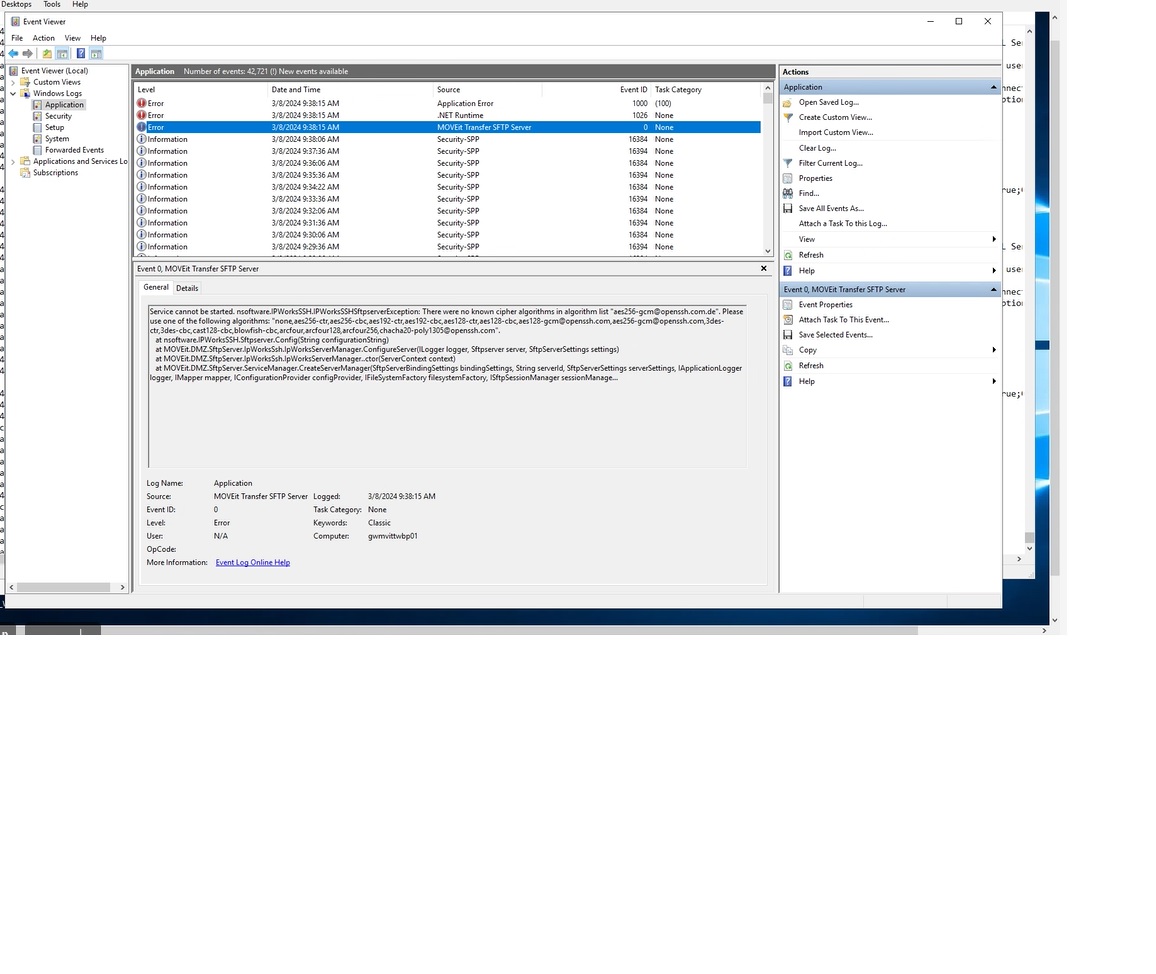
Task: Choose Save All Events As action
Action: point(830,209)
